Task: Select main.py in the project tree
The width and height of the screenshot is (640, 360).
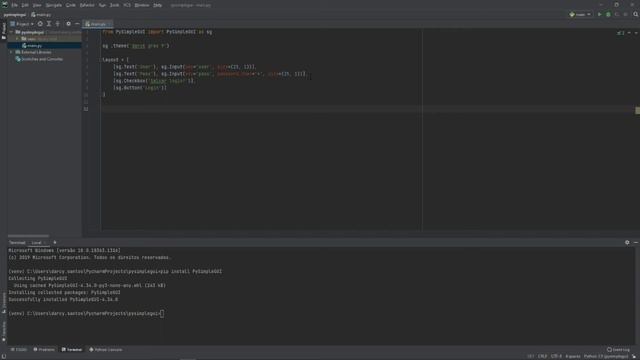Action: [34, 46]
